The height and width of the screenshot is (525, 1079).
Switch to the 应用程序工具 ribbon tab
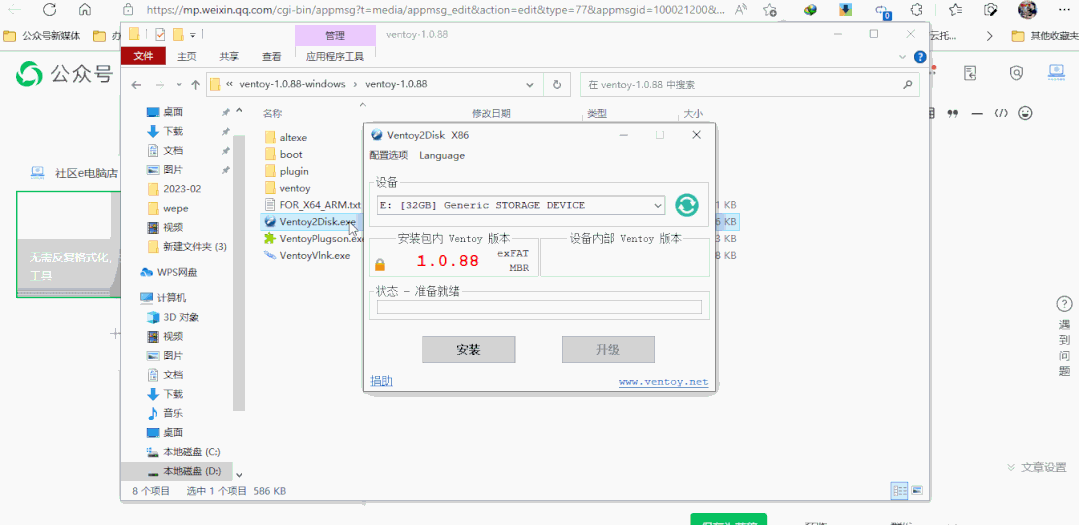click(x=335, y=56)
